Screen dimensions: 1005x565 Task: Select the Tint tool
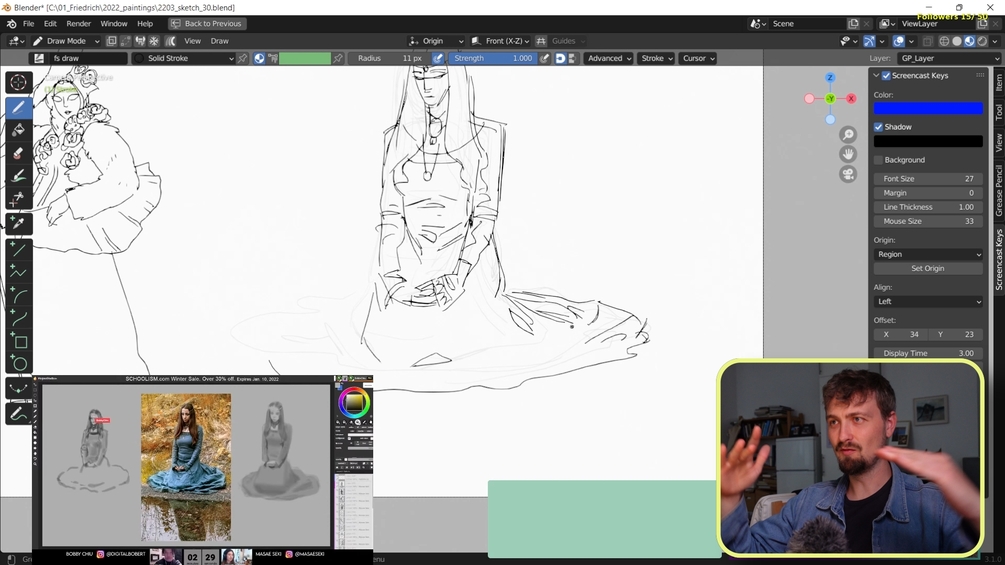[18, 176]
